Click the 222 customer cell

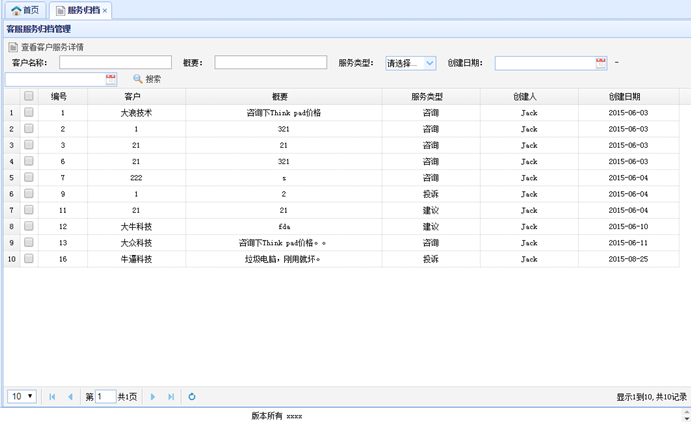point(136,178)
